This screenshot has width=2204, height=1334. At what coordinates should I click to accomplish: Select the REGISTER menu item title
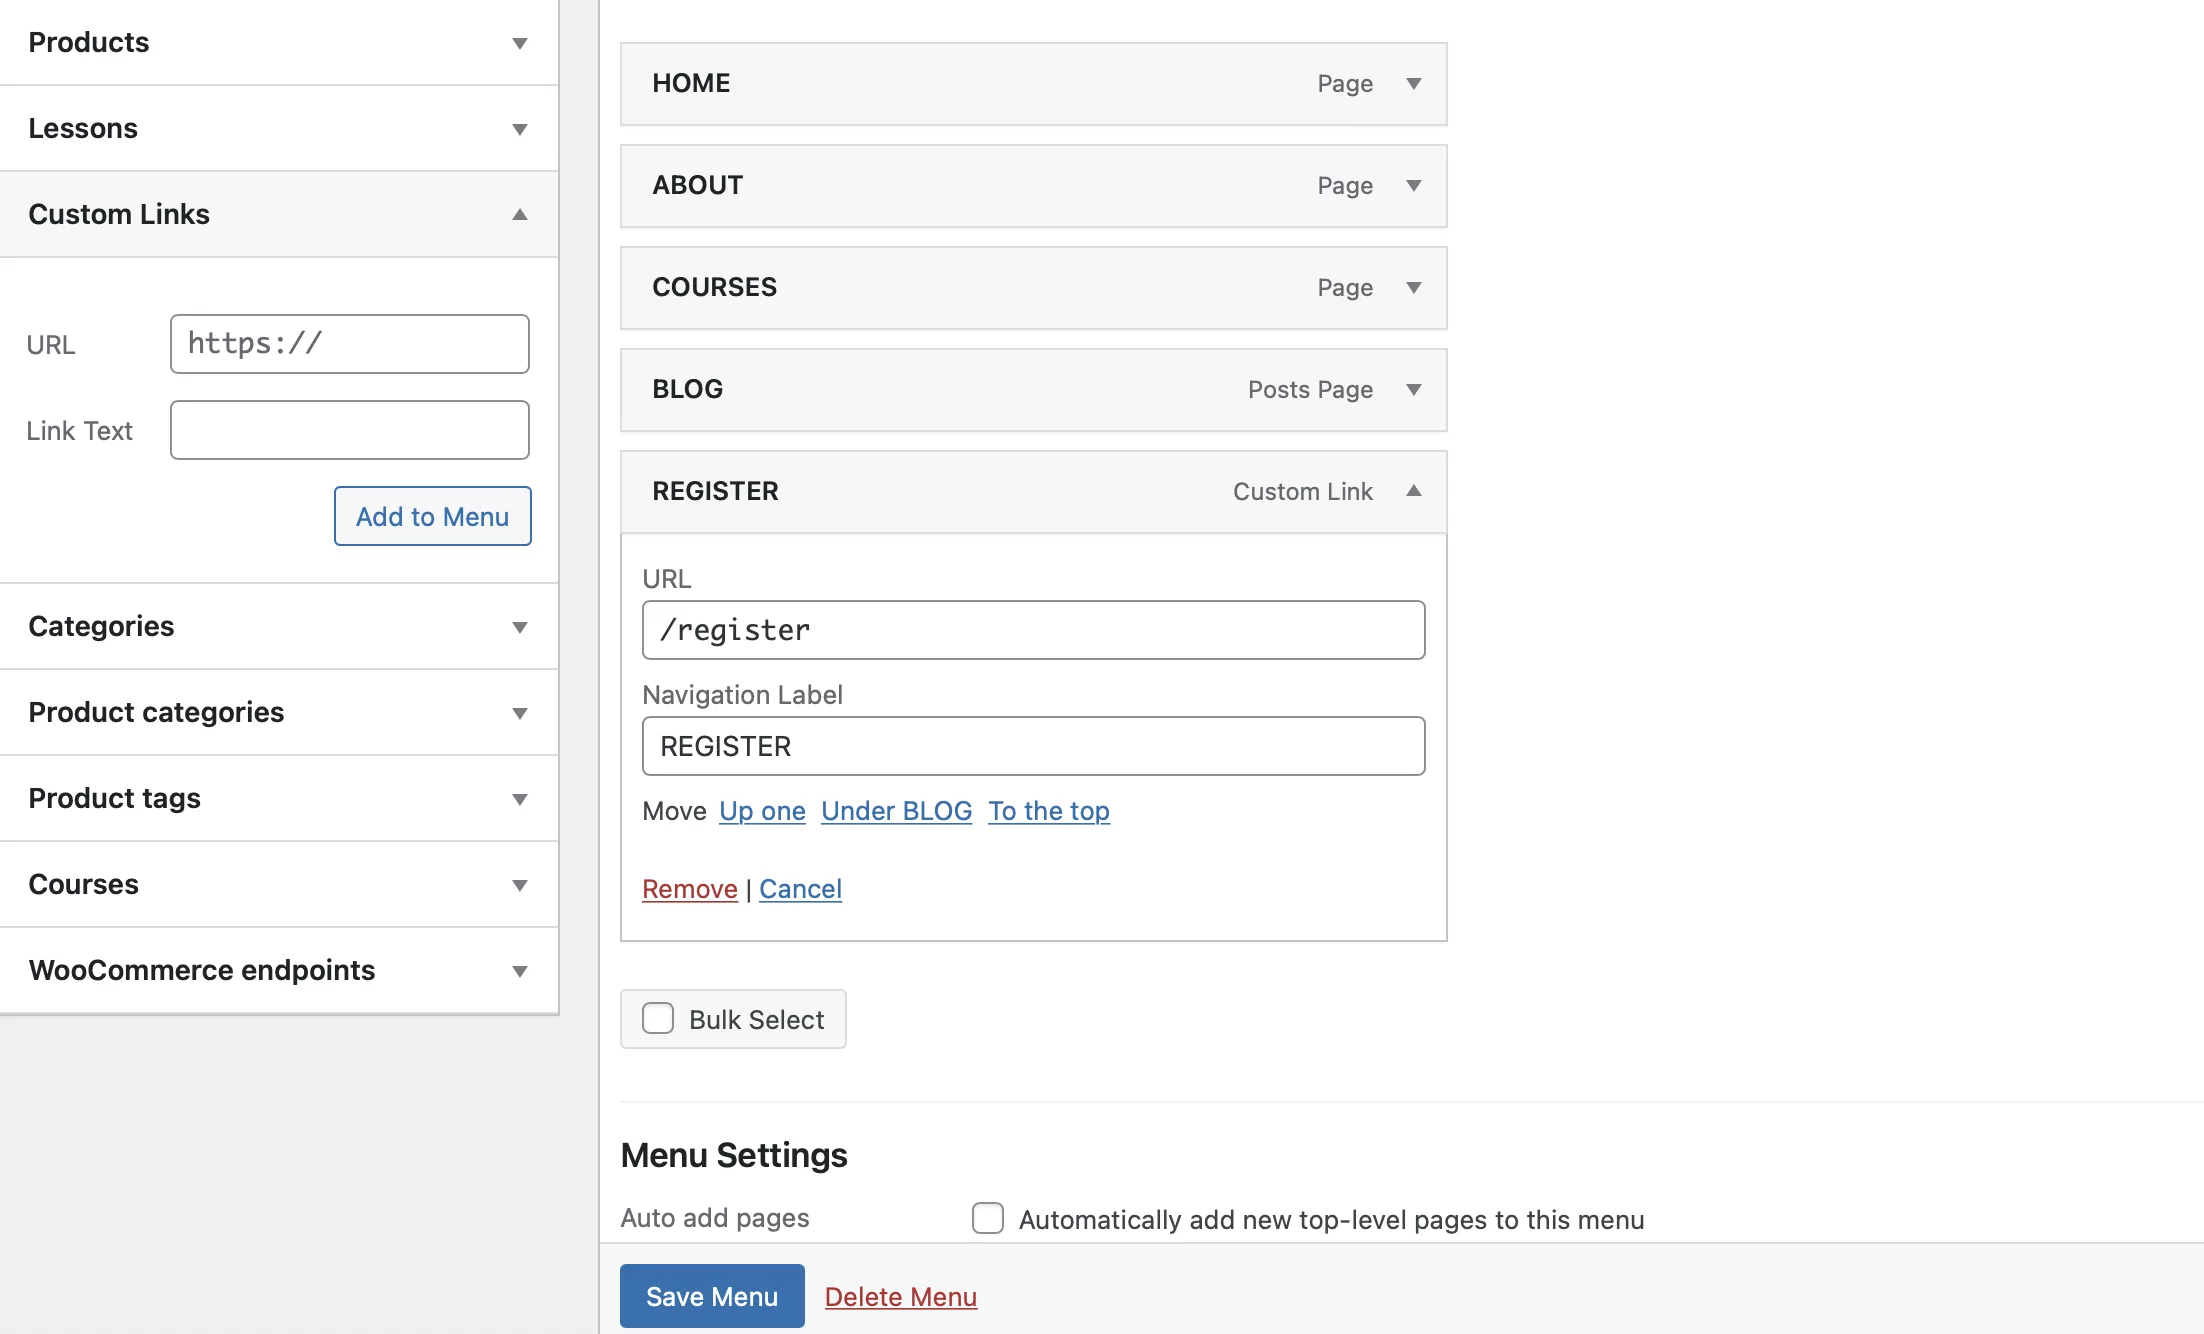[716, 491]
